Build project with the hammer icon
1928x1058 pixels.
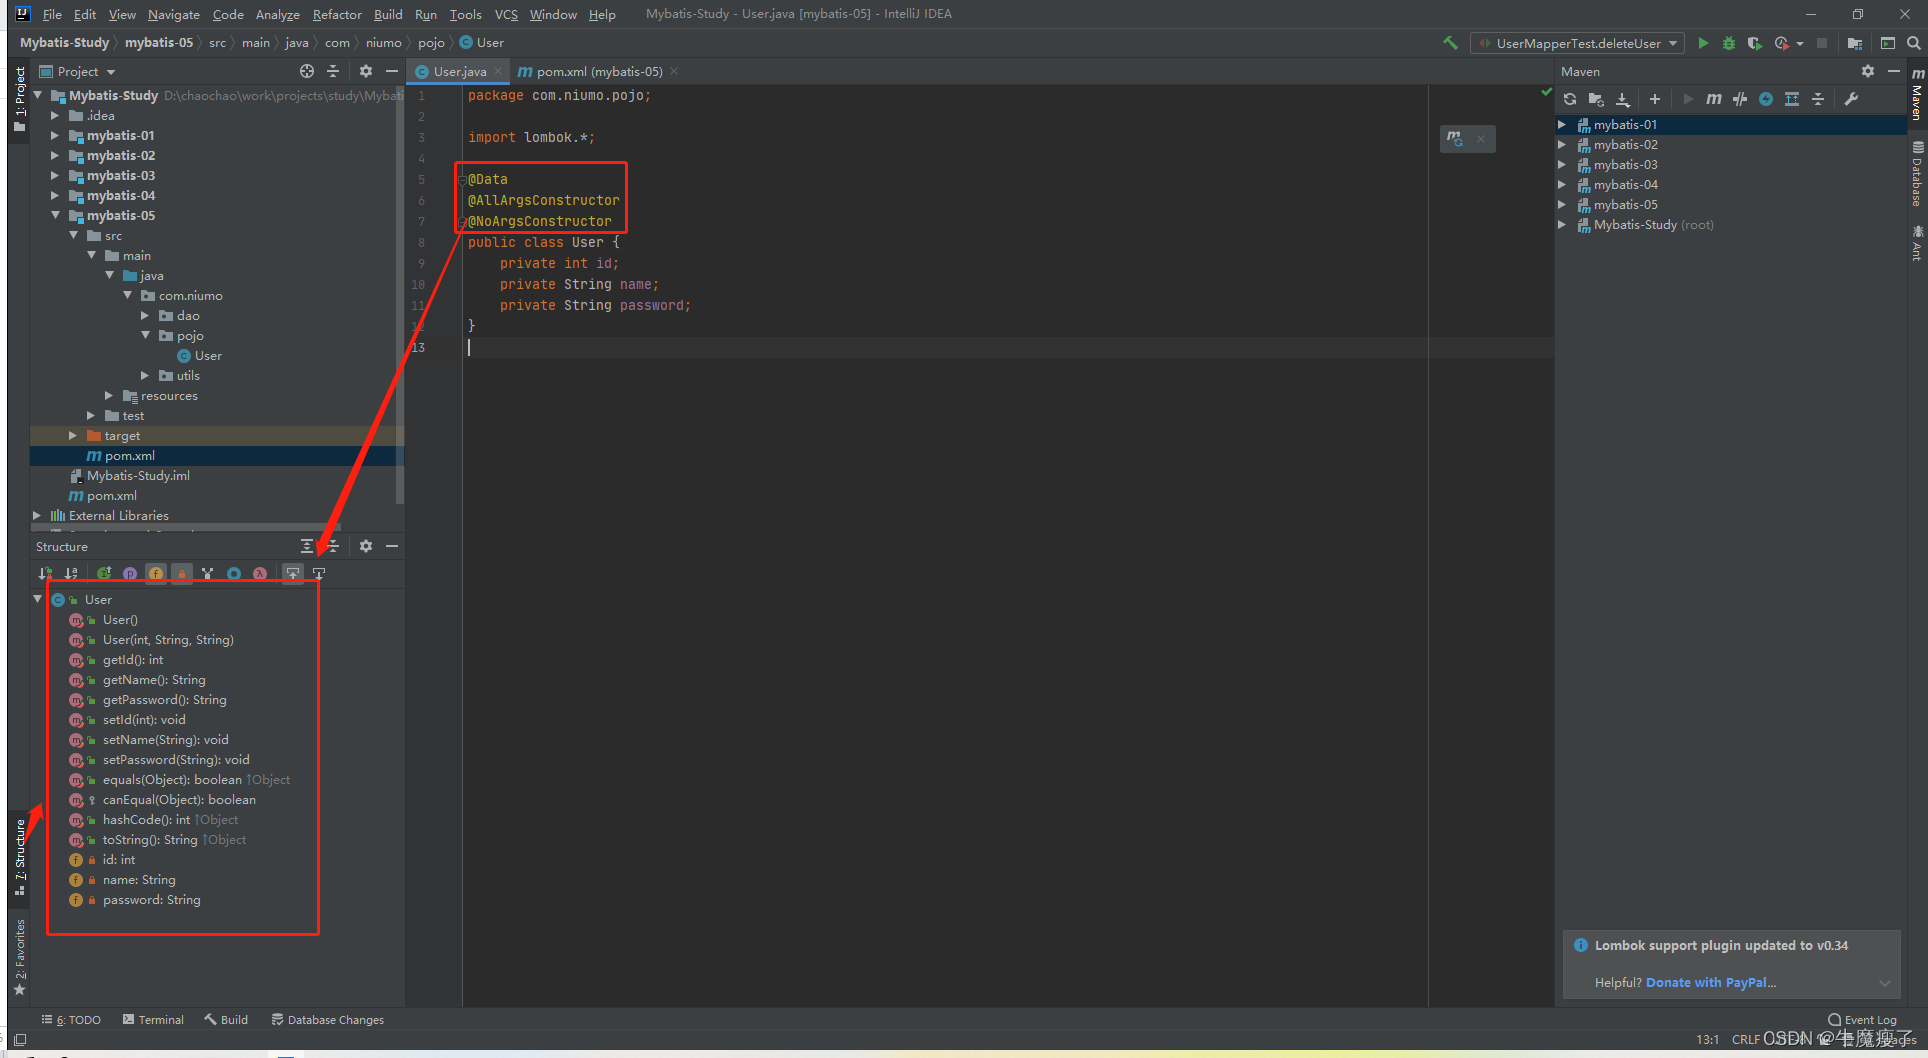(x=1450, y=43)
